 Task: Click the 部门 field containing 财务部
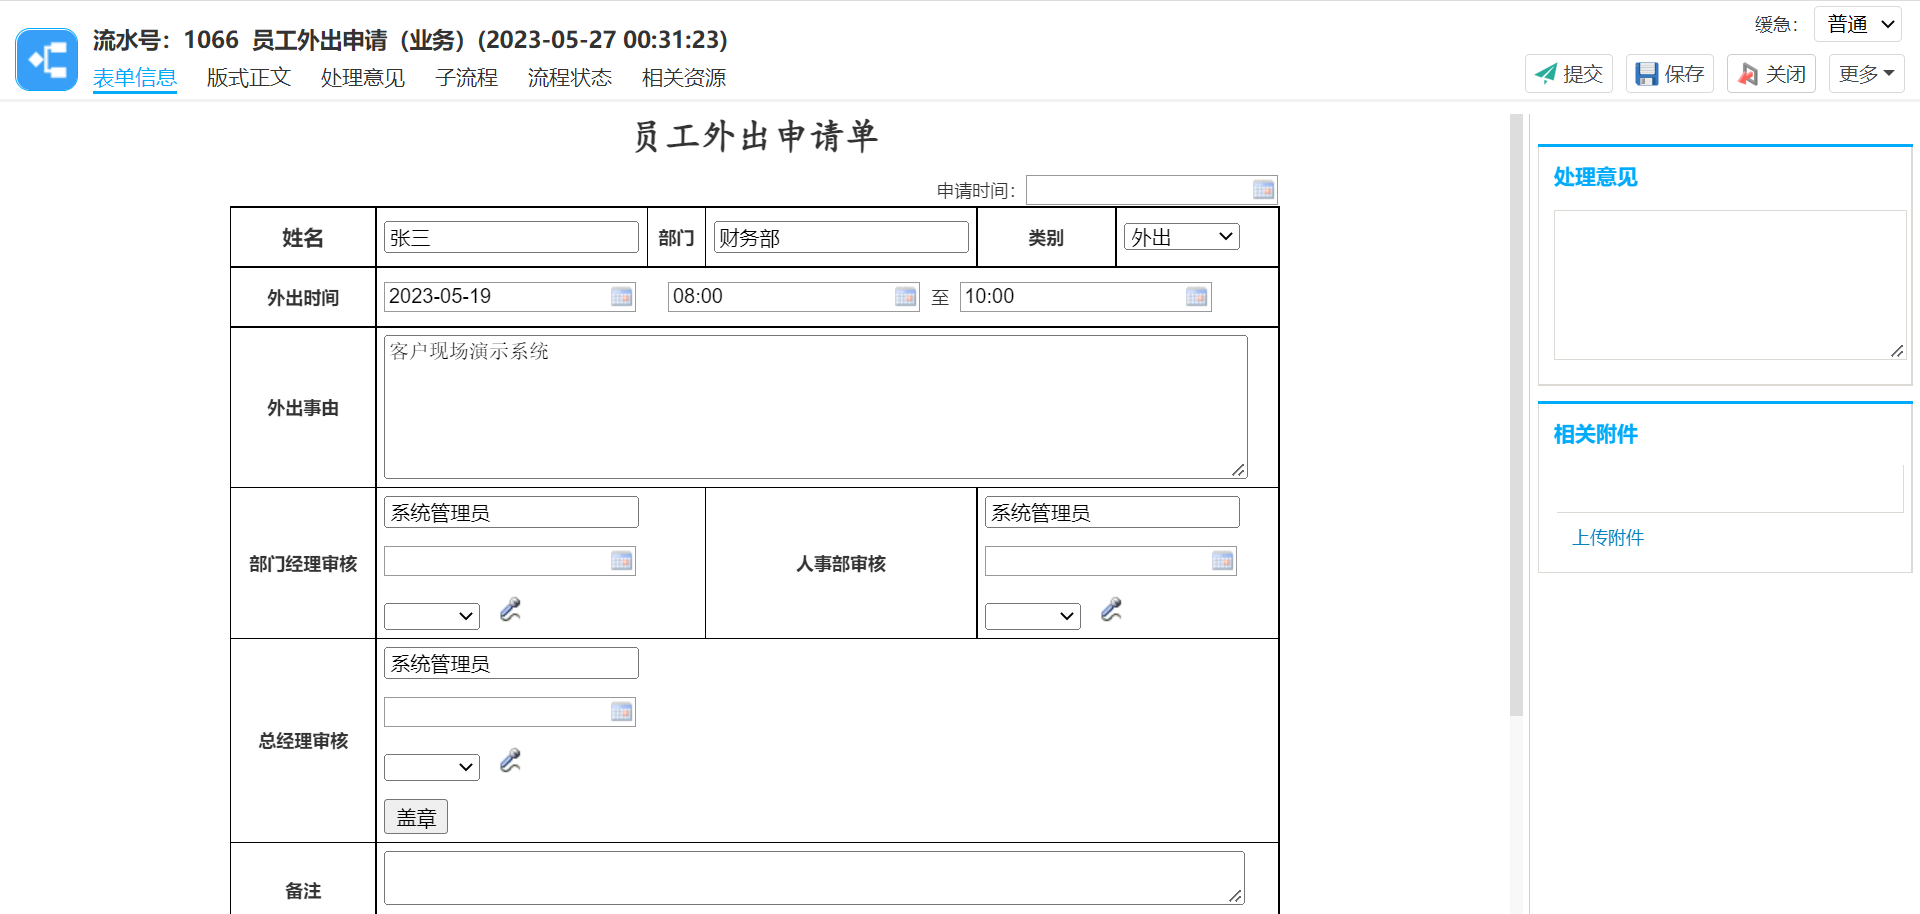[841, 237]
